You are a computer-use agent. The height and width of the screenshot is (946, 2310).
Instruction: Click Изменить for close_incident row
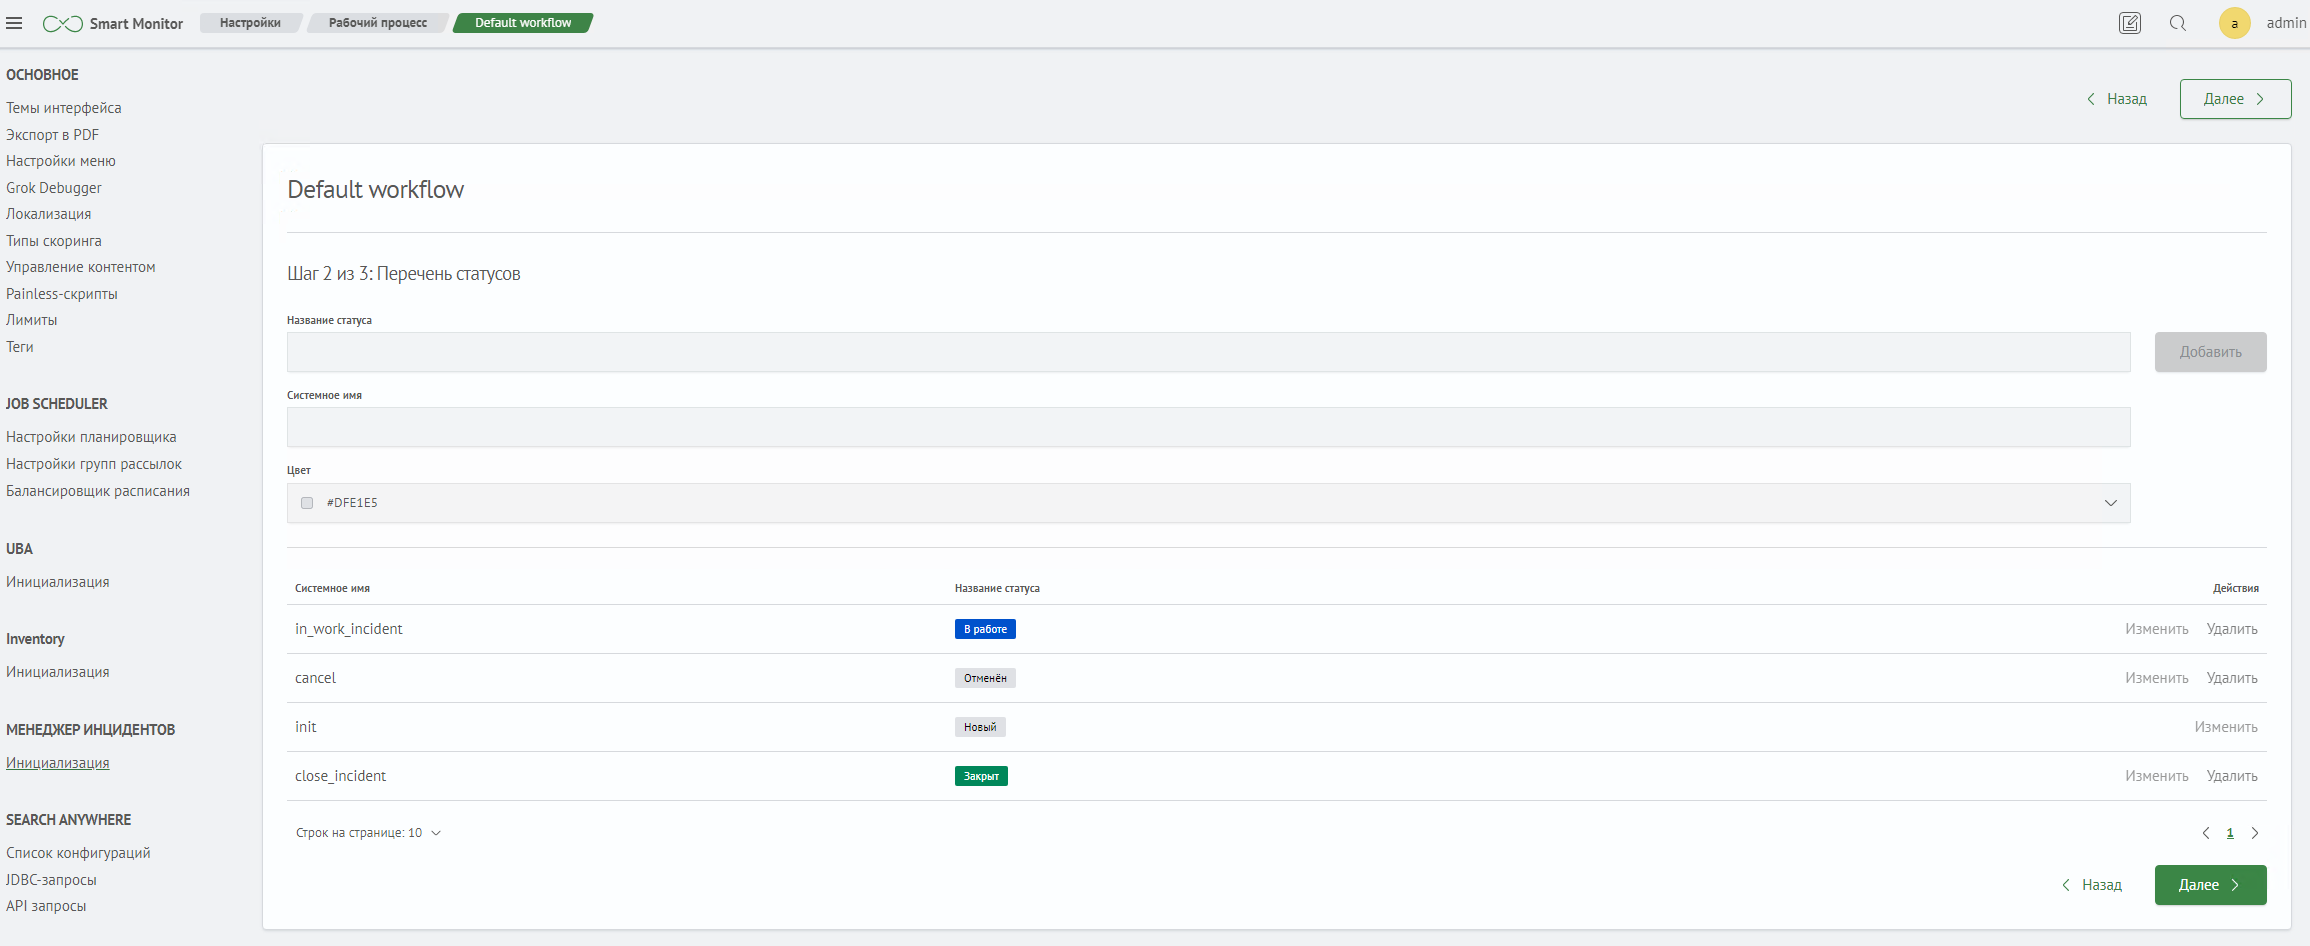[x=2157, y=776]
